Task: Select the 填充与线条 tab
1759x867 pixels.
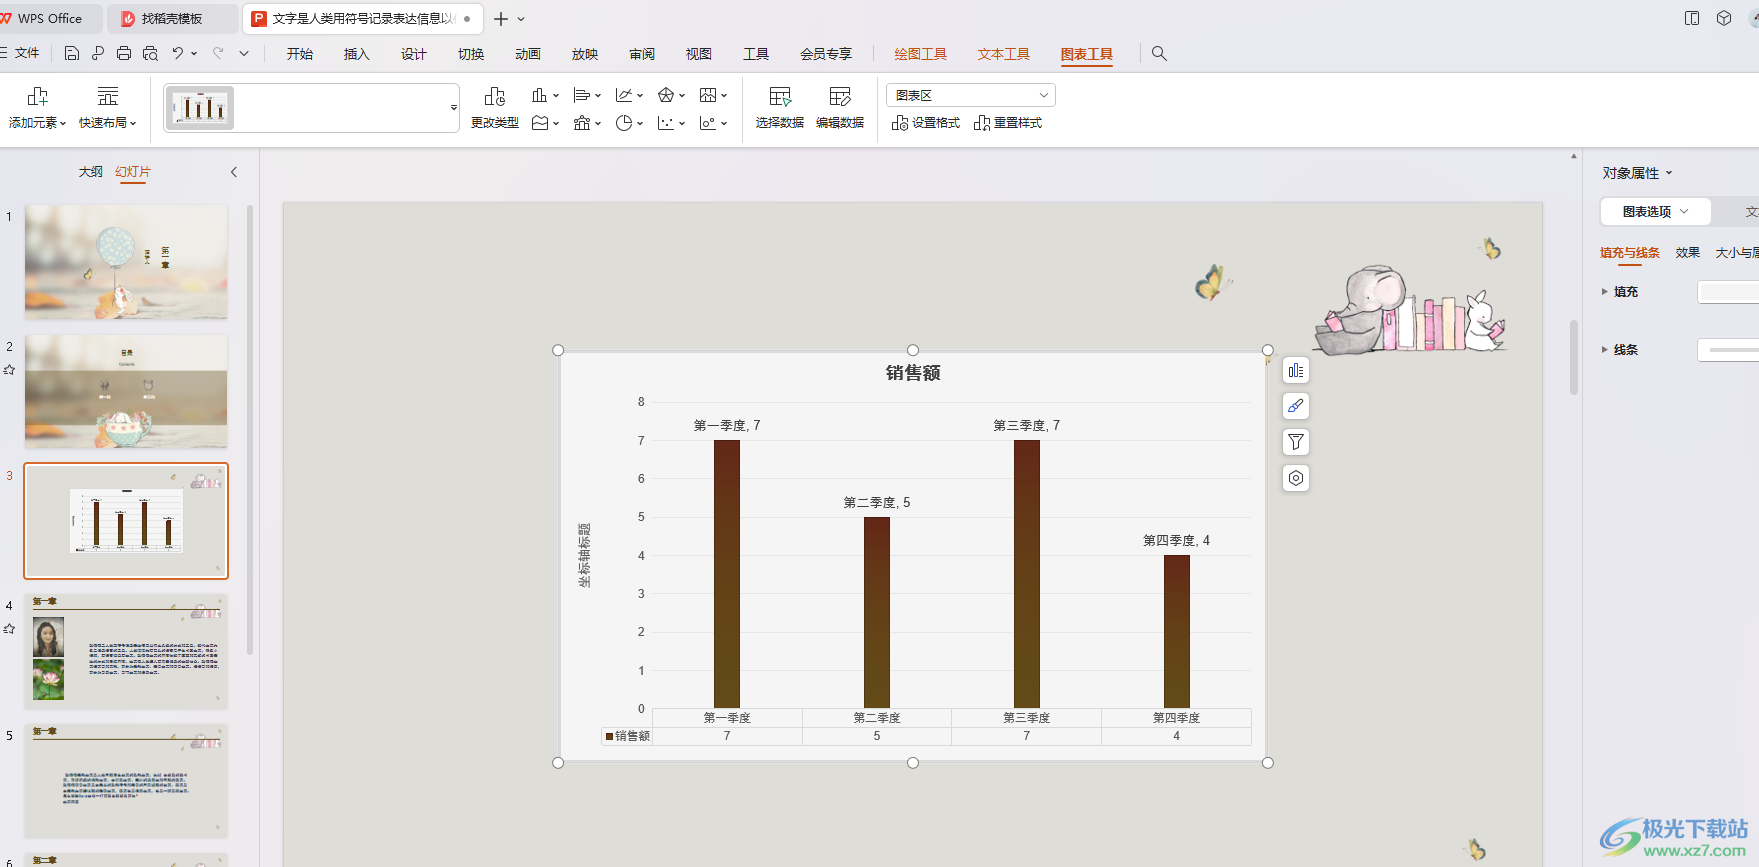Action: click(1630, 253)
